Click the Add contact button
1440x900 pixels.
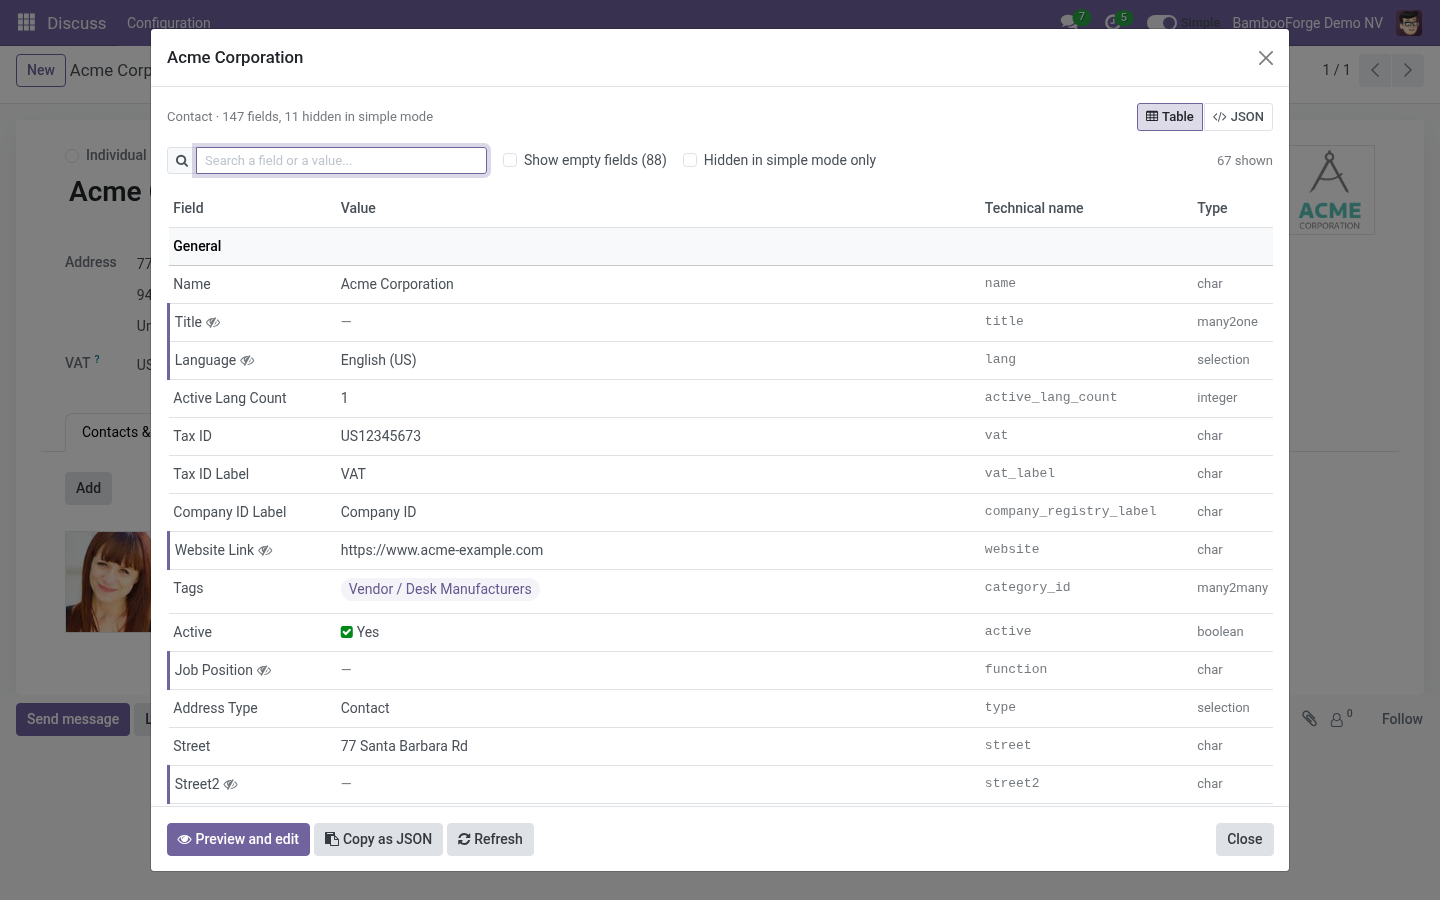coord(88,488)
